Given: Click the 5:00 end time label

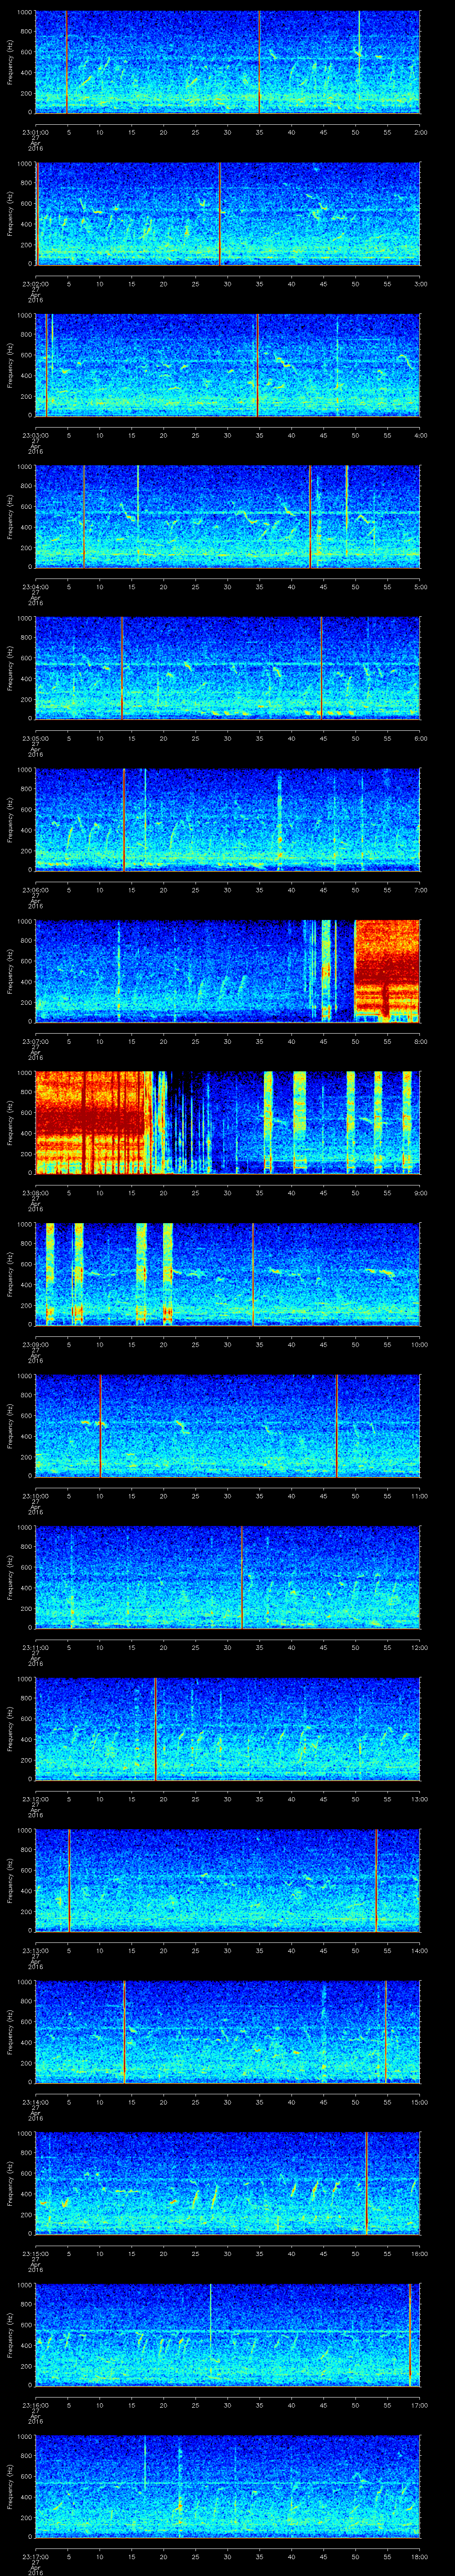Looking at the screenshot, I should click(420, 586).
